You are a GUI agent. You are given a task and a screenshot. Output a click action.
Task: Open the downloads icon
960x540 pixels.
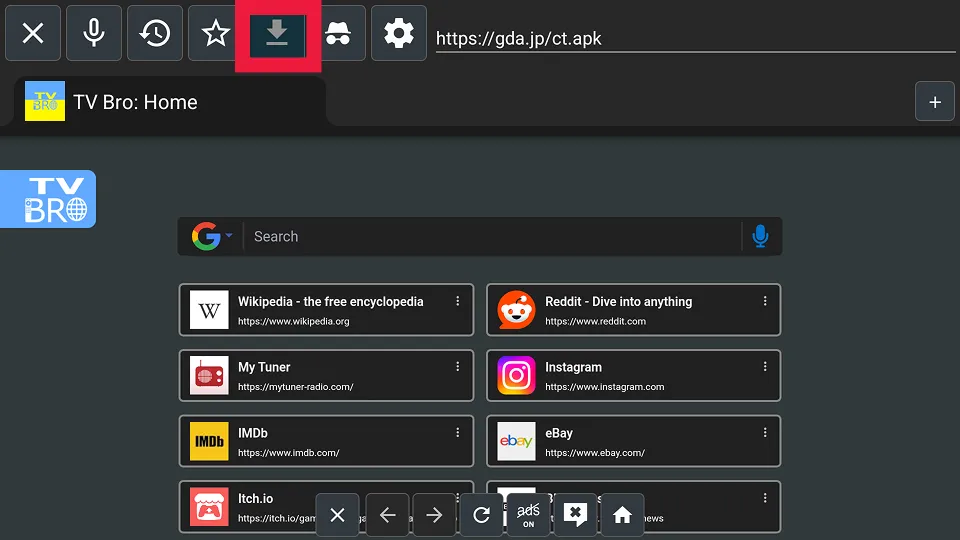click(277, 35)
